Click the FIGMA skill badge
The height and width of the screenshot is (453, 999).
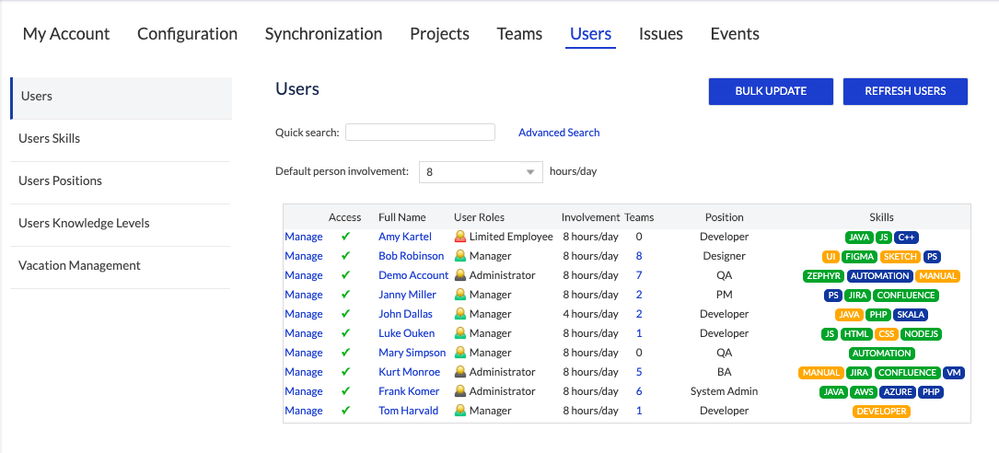(859, 257)
